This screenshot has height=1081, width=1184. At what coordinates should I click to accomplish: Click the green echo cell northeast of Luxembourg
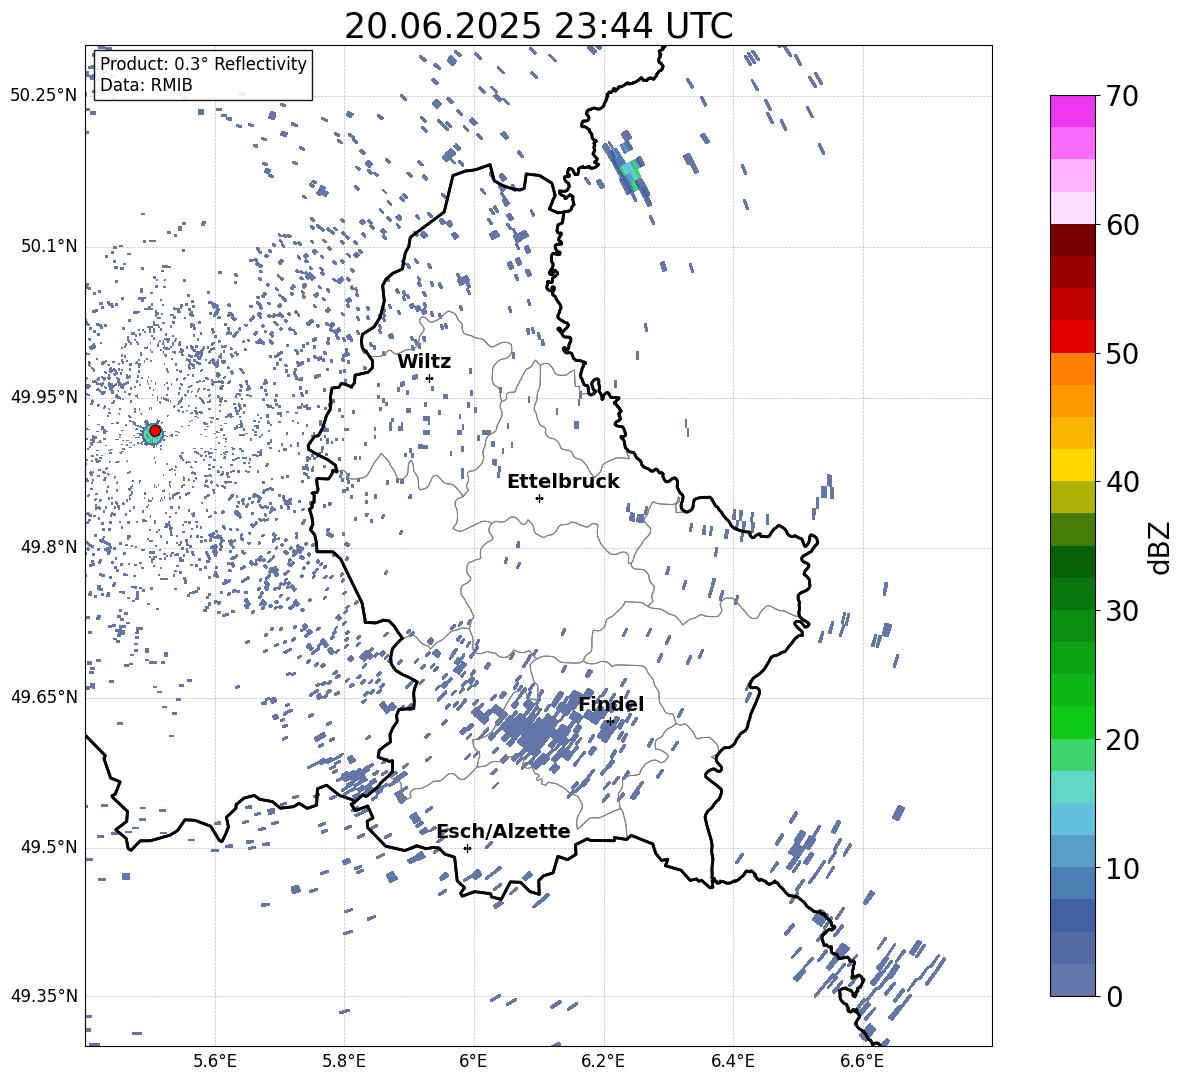coord(631,172)
